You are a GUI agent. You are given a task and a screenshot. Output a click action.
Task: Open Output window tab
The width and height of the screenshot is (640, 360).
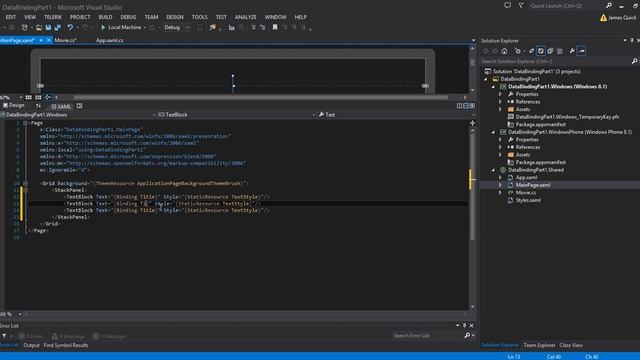[x=31, y=345]
